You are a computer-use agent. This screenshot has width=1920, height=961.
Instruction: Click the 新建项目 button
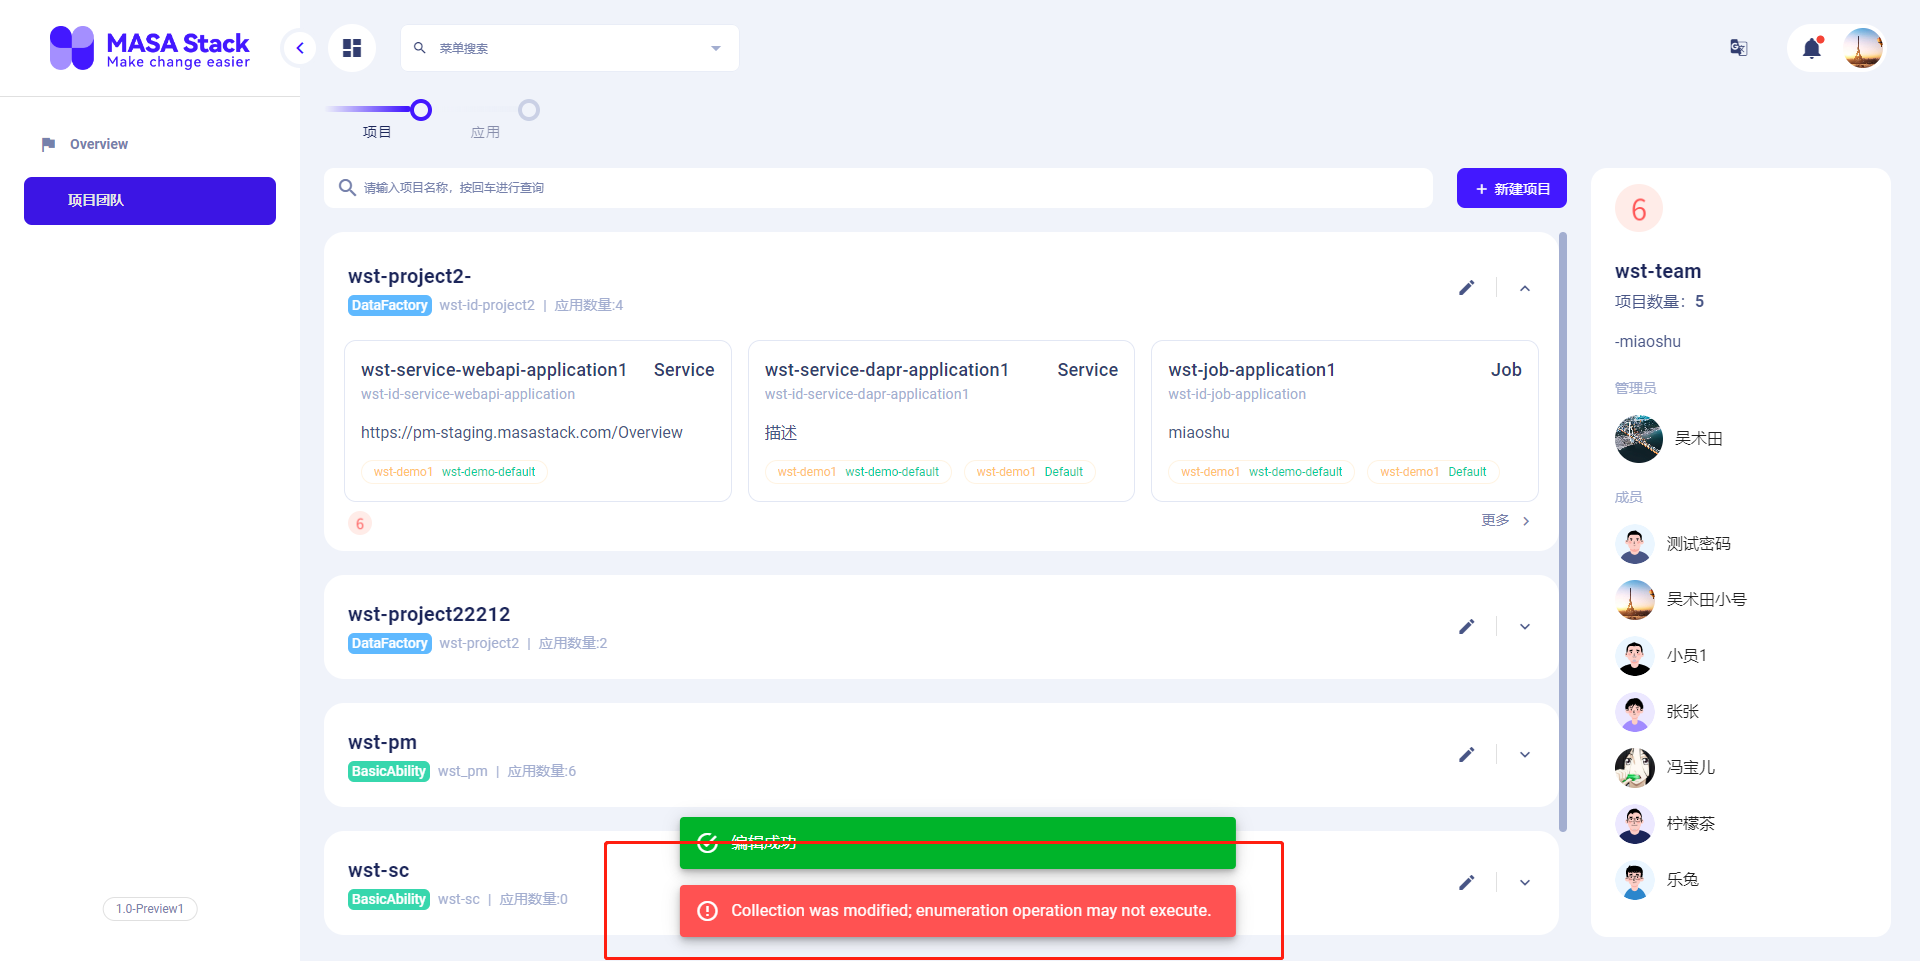pyautogui.click(x=1511, y=187)
